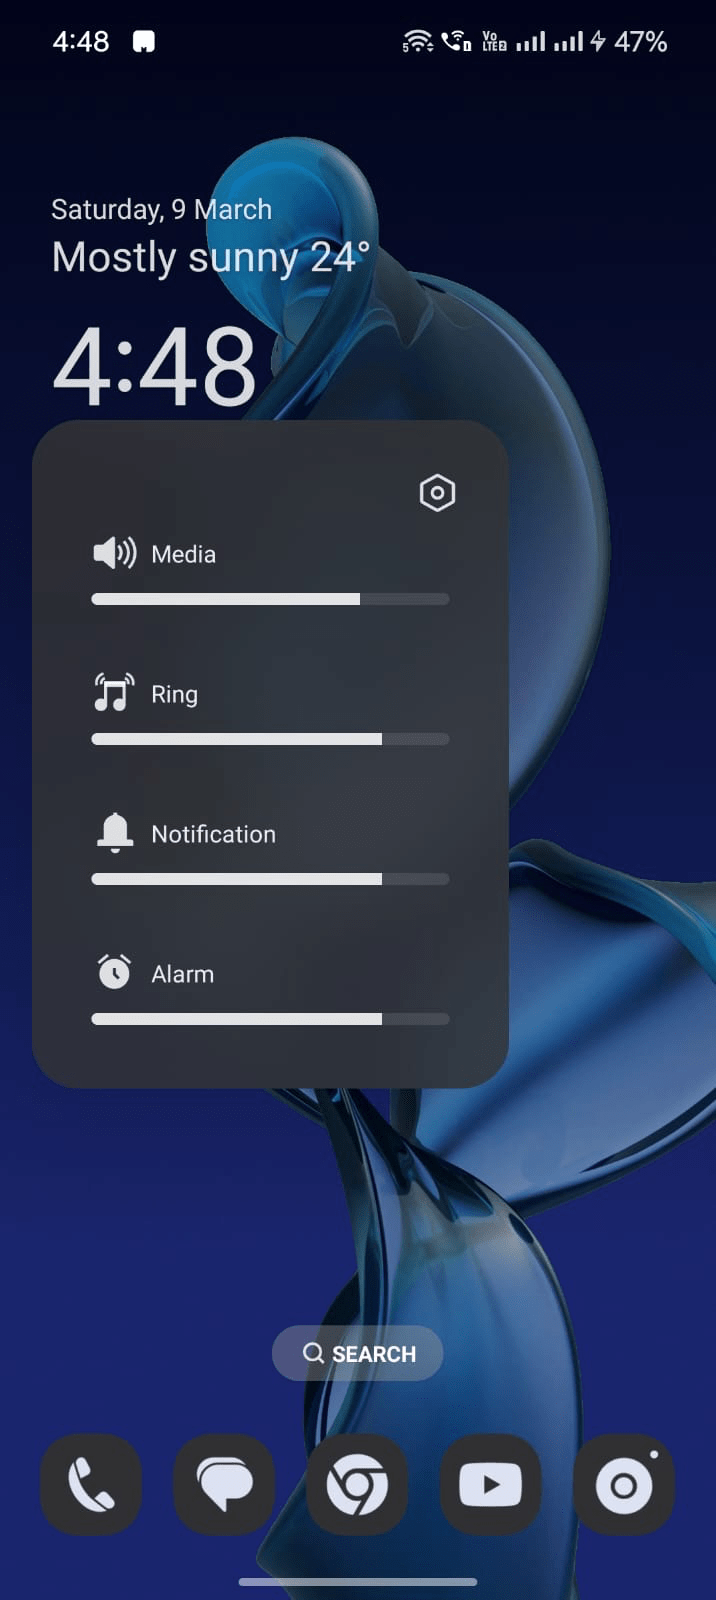Set Notification volume slider level

coord(270,879)
